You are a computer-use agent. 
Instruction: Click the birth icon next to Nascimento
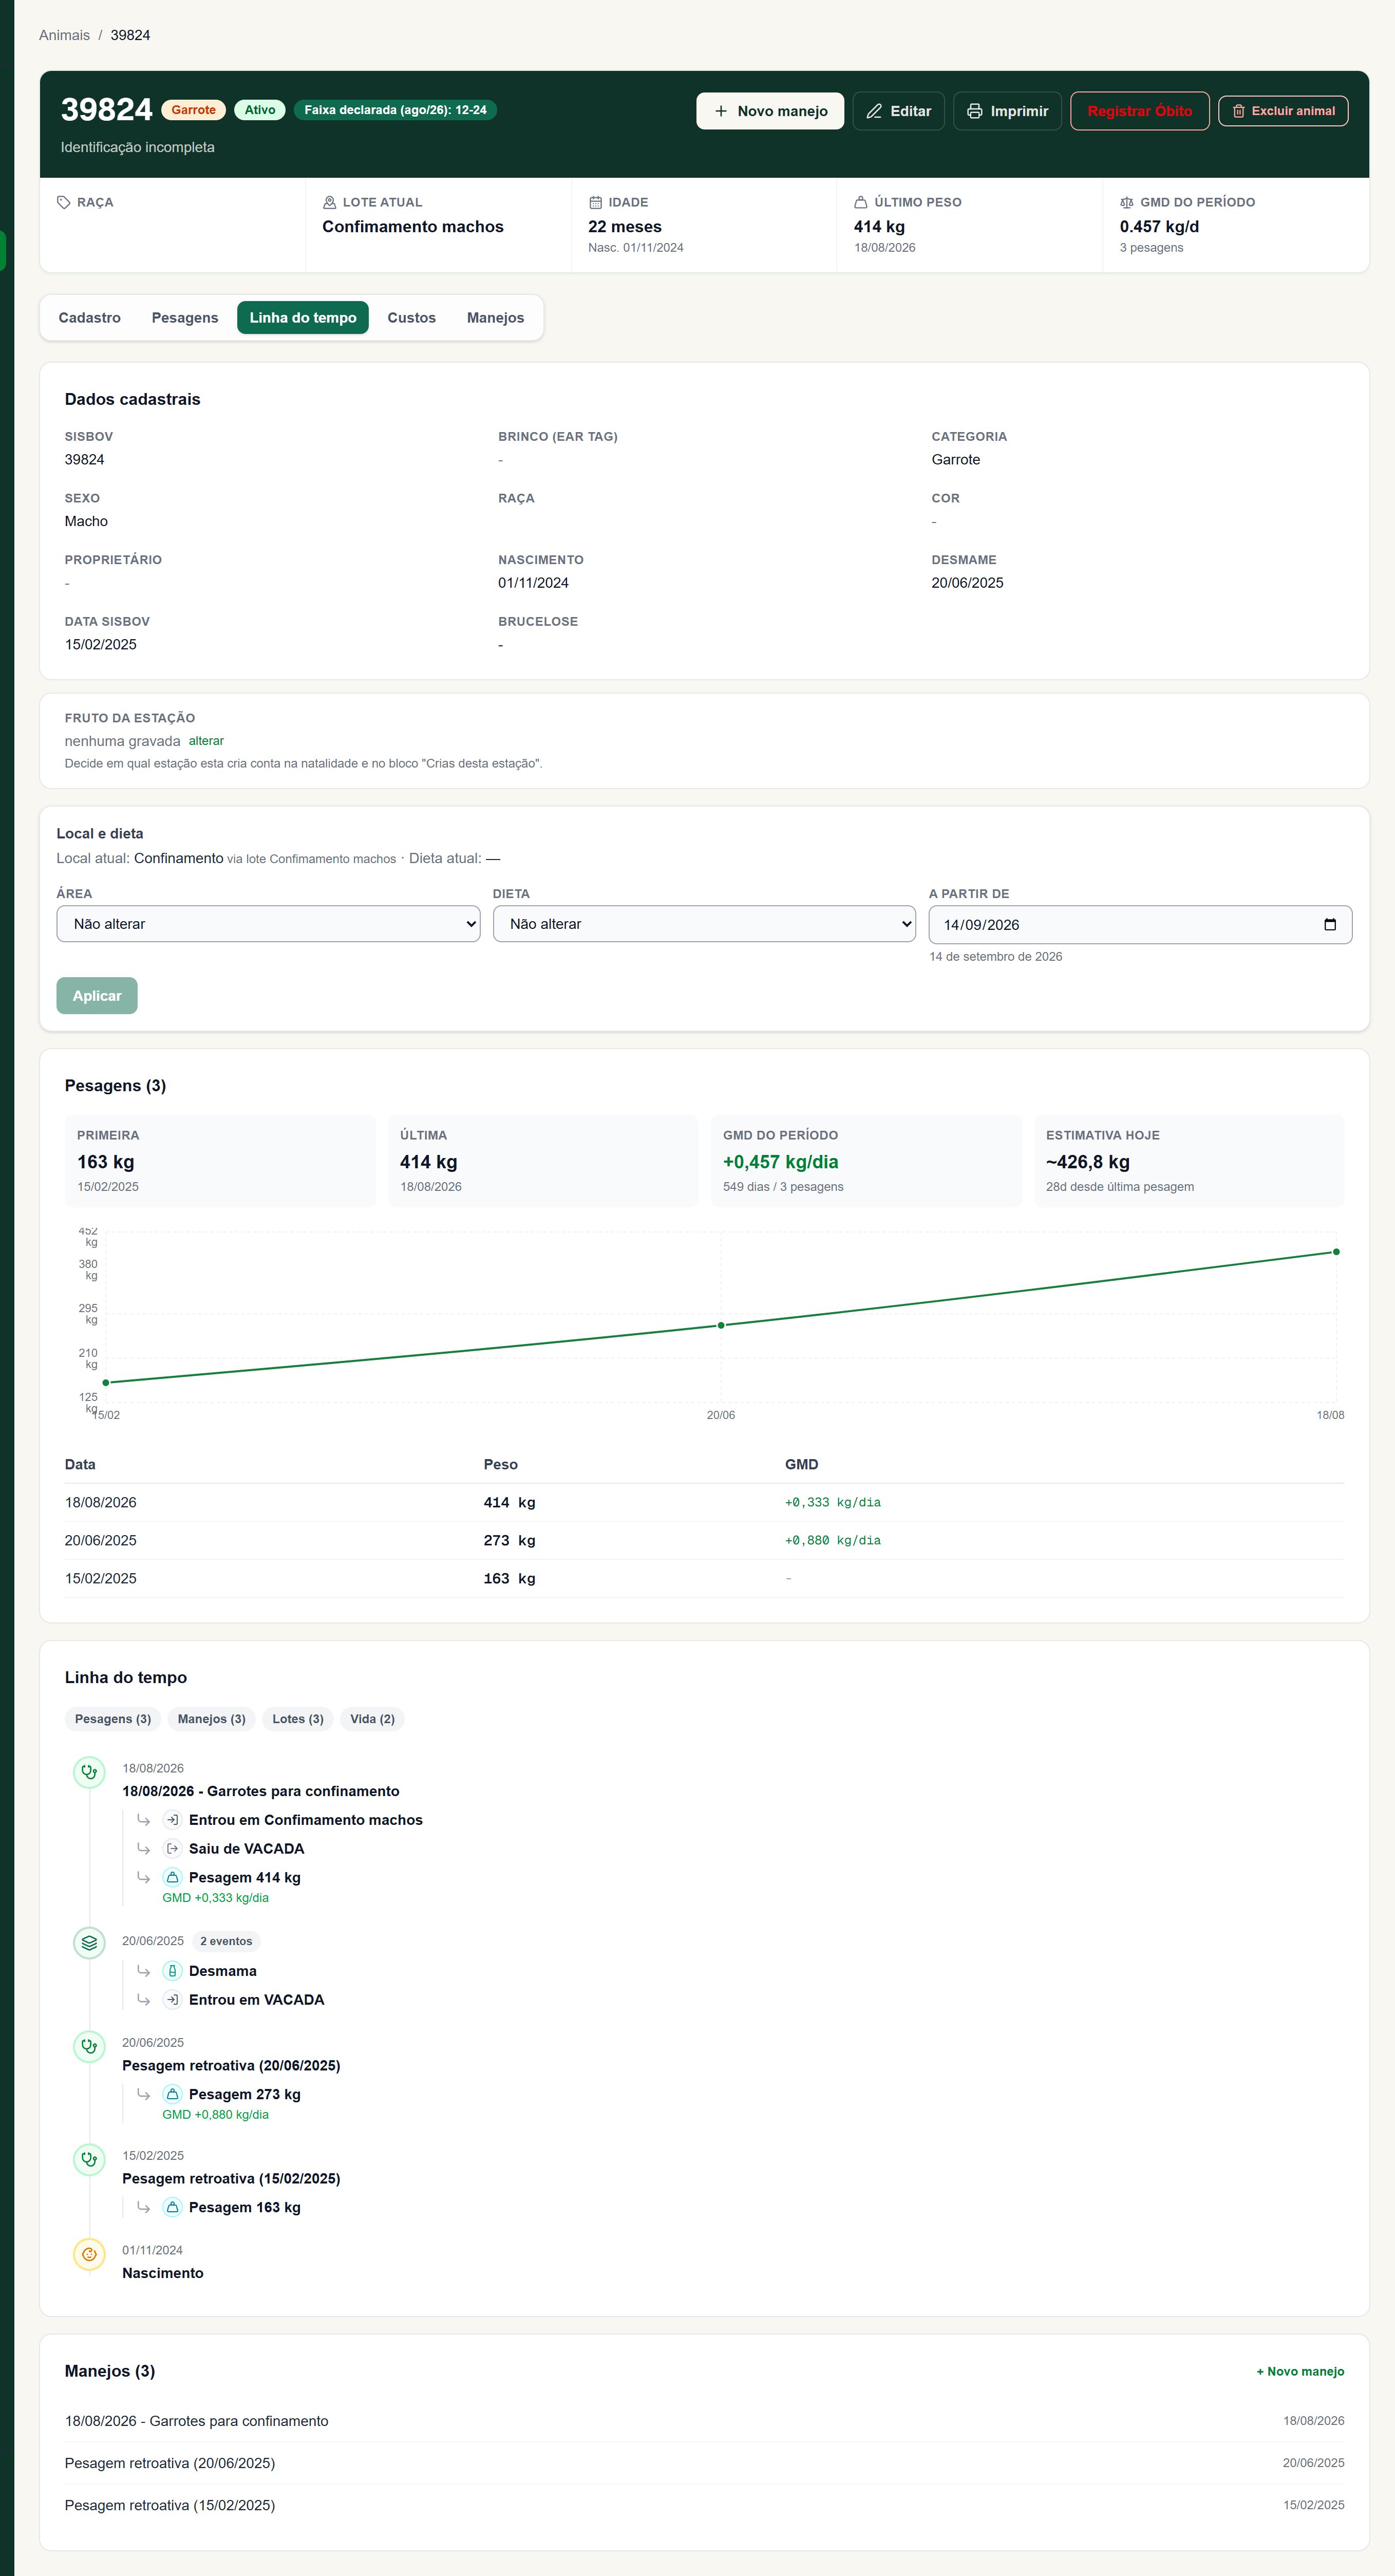pyautogui.click(x=89, y=2254)
